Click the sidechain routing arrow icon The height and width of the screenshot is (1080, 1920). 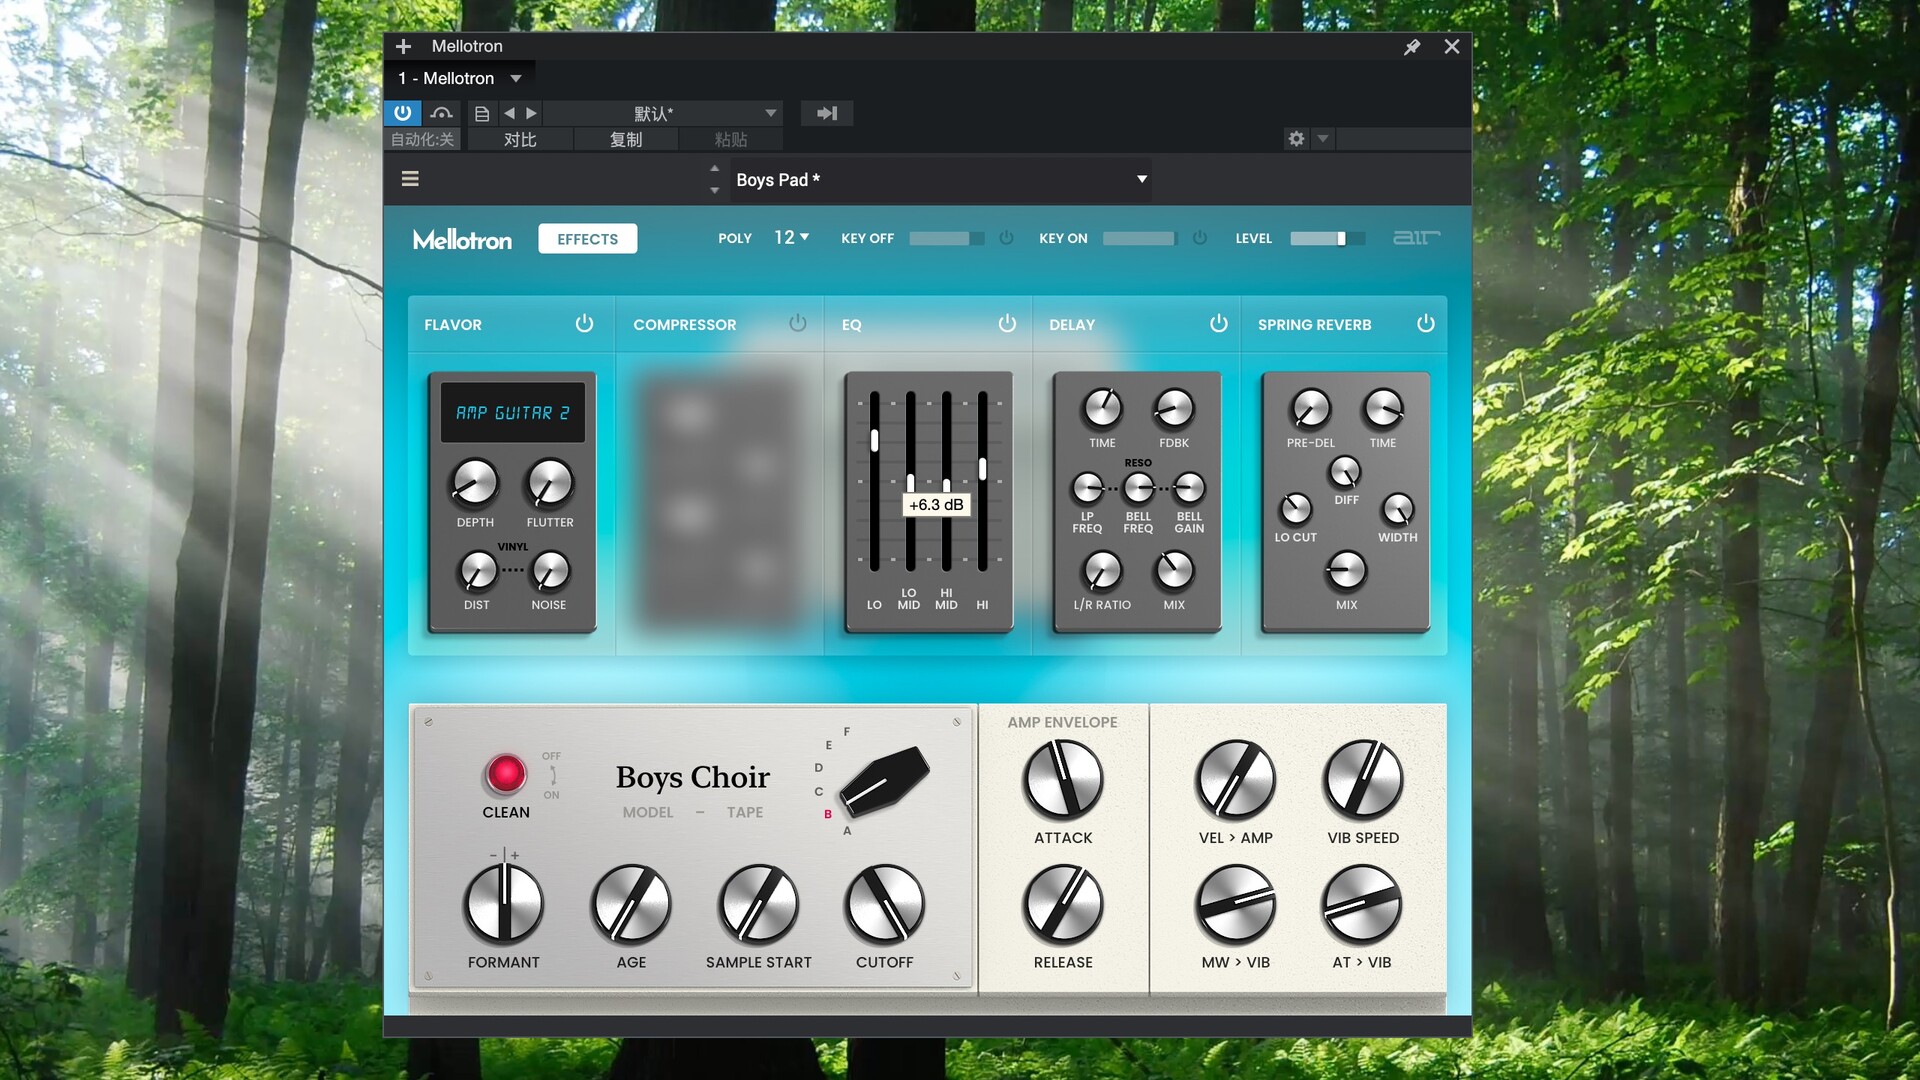tap(827, 113)
